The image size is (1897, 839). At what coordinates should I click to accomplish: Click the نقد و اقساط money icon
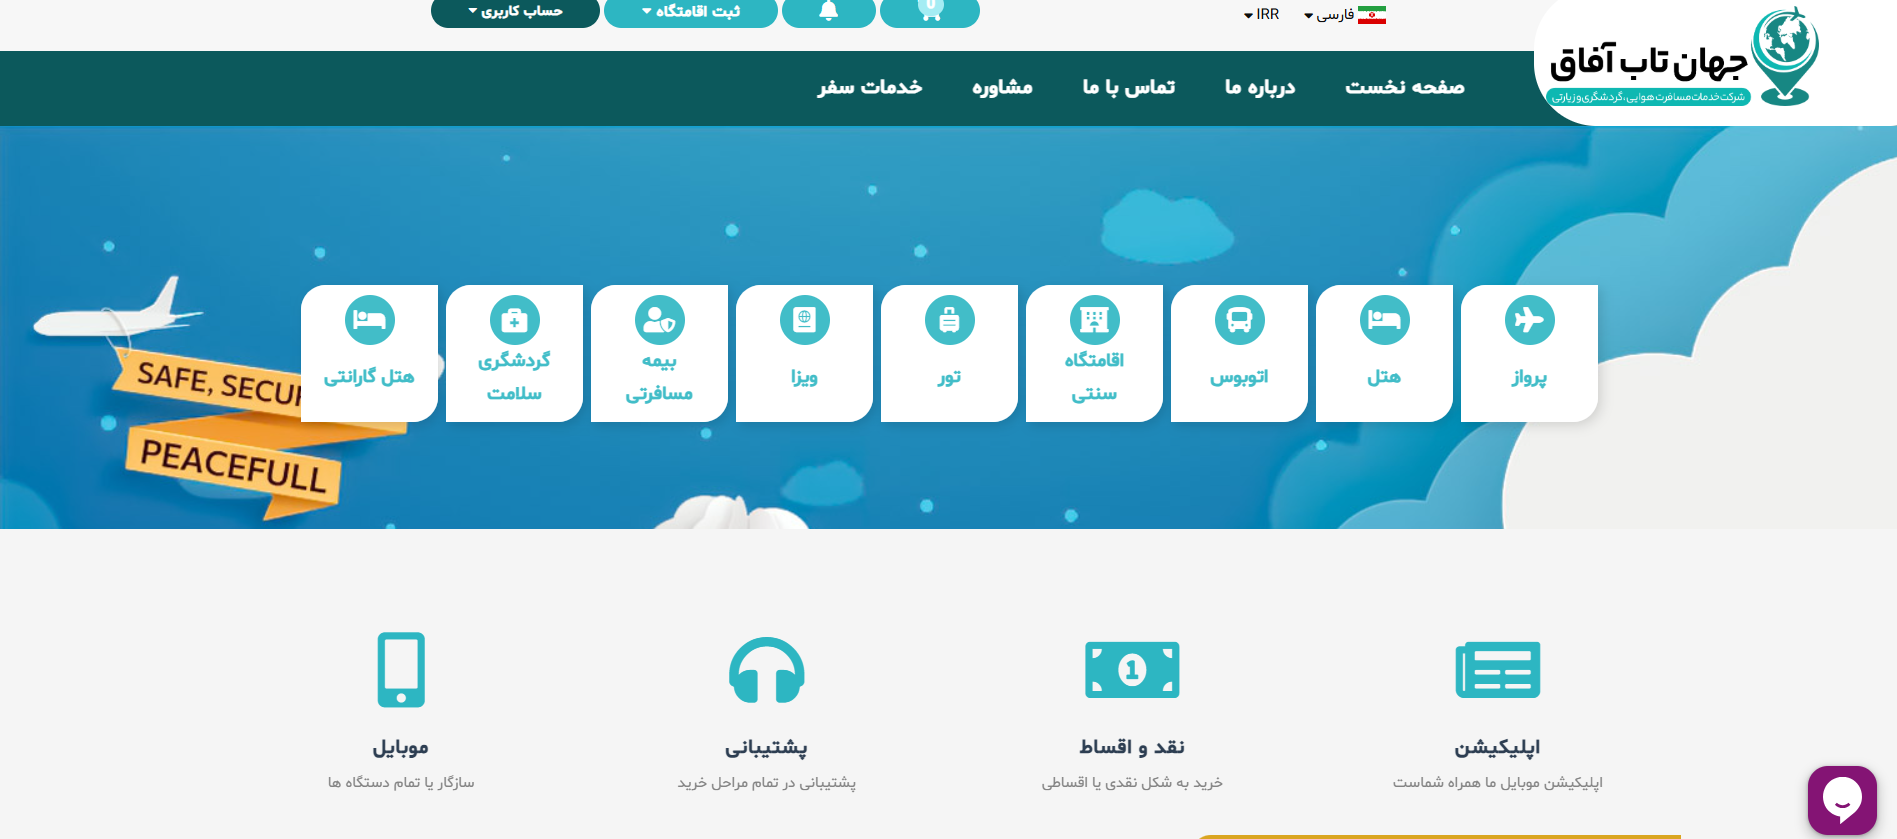(1132, 669)
